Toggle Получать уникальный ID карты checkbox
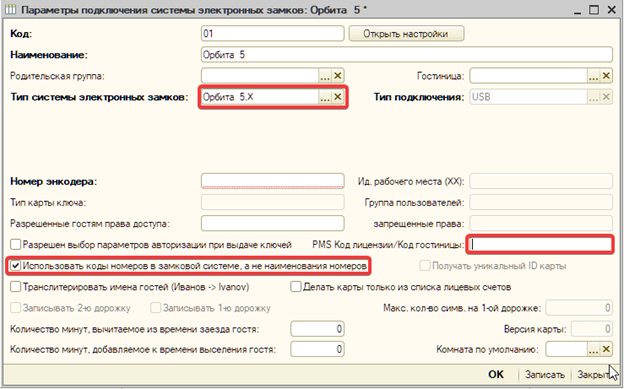624x389 pixels. (425, 266)
